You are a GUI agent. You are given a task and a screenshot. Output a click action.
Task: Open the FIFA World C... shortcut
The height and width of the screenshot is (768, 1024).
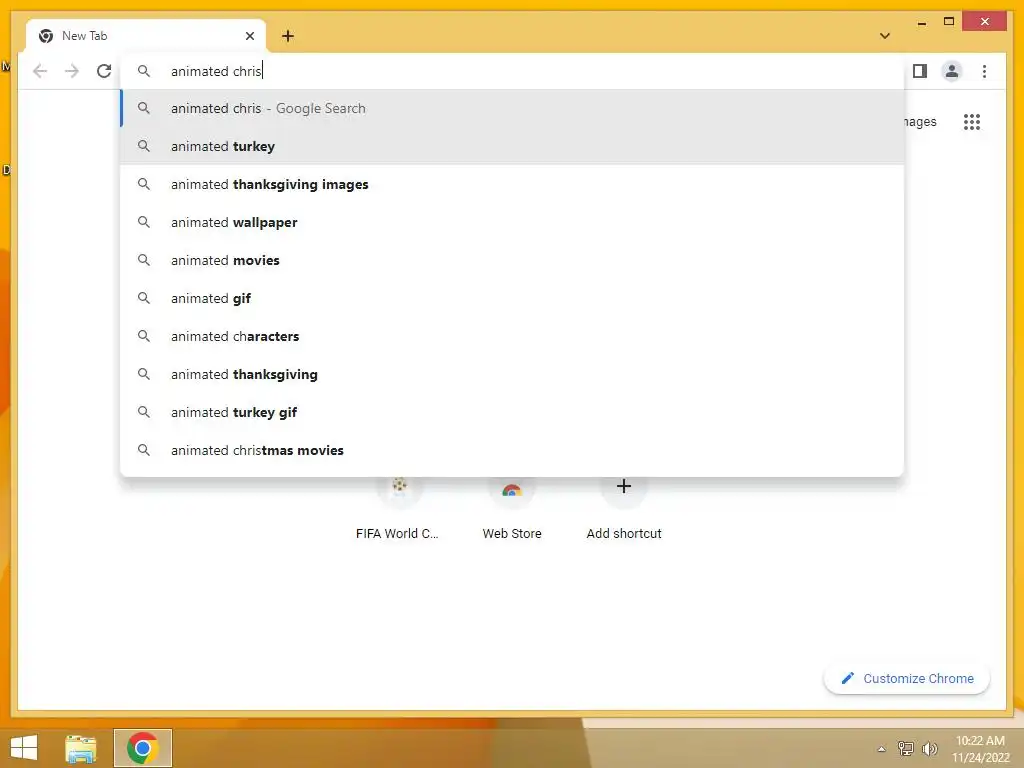pos(398,509)
